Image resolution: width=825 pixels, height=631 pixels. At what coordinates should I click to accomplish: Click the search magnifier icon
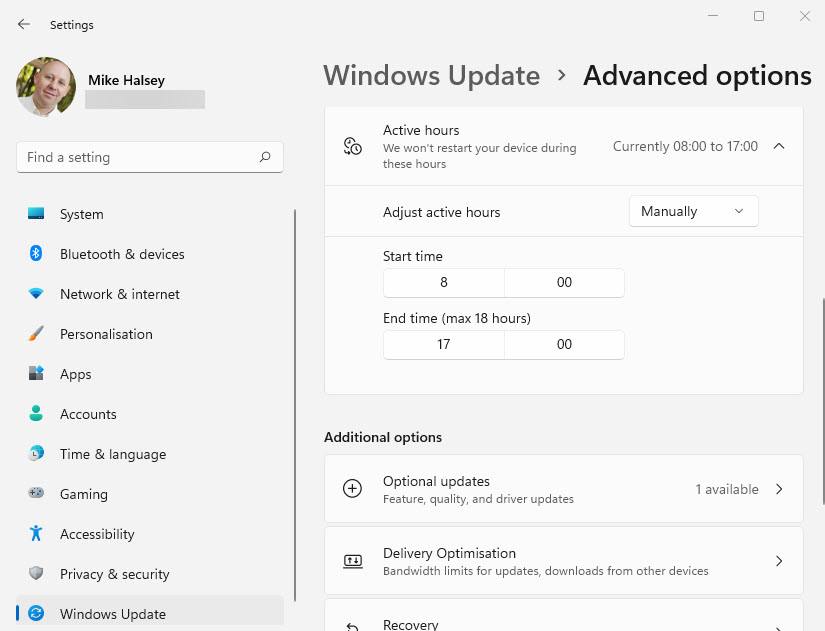point(265,157)
